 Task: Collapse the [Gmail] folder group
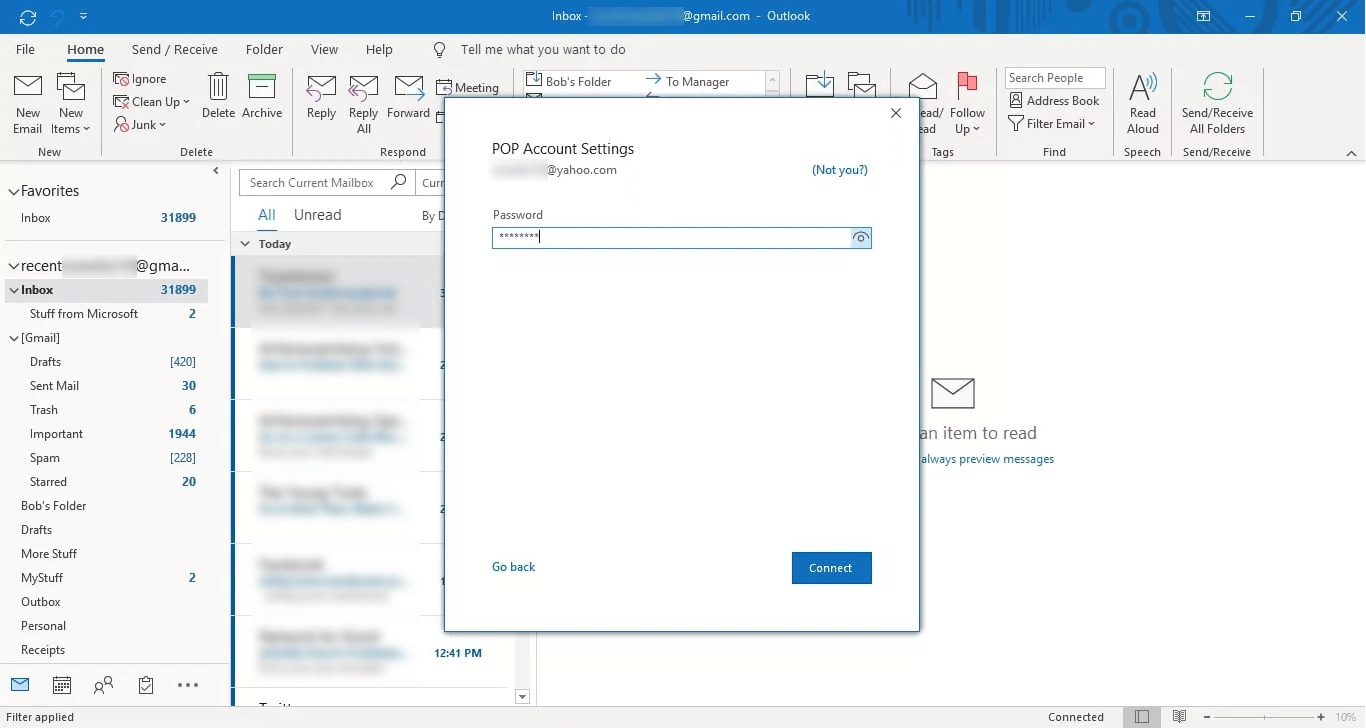(x=13, y=338)
